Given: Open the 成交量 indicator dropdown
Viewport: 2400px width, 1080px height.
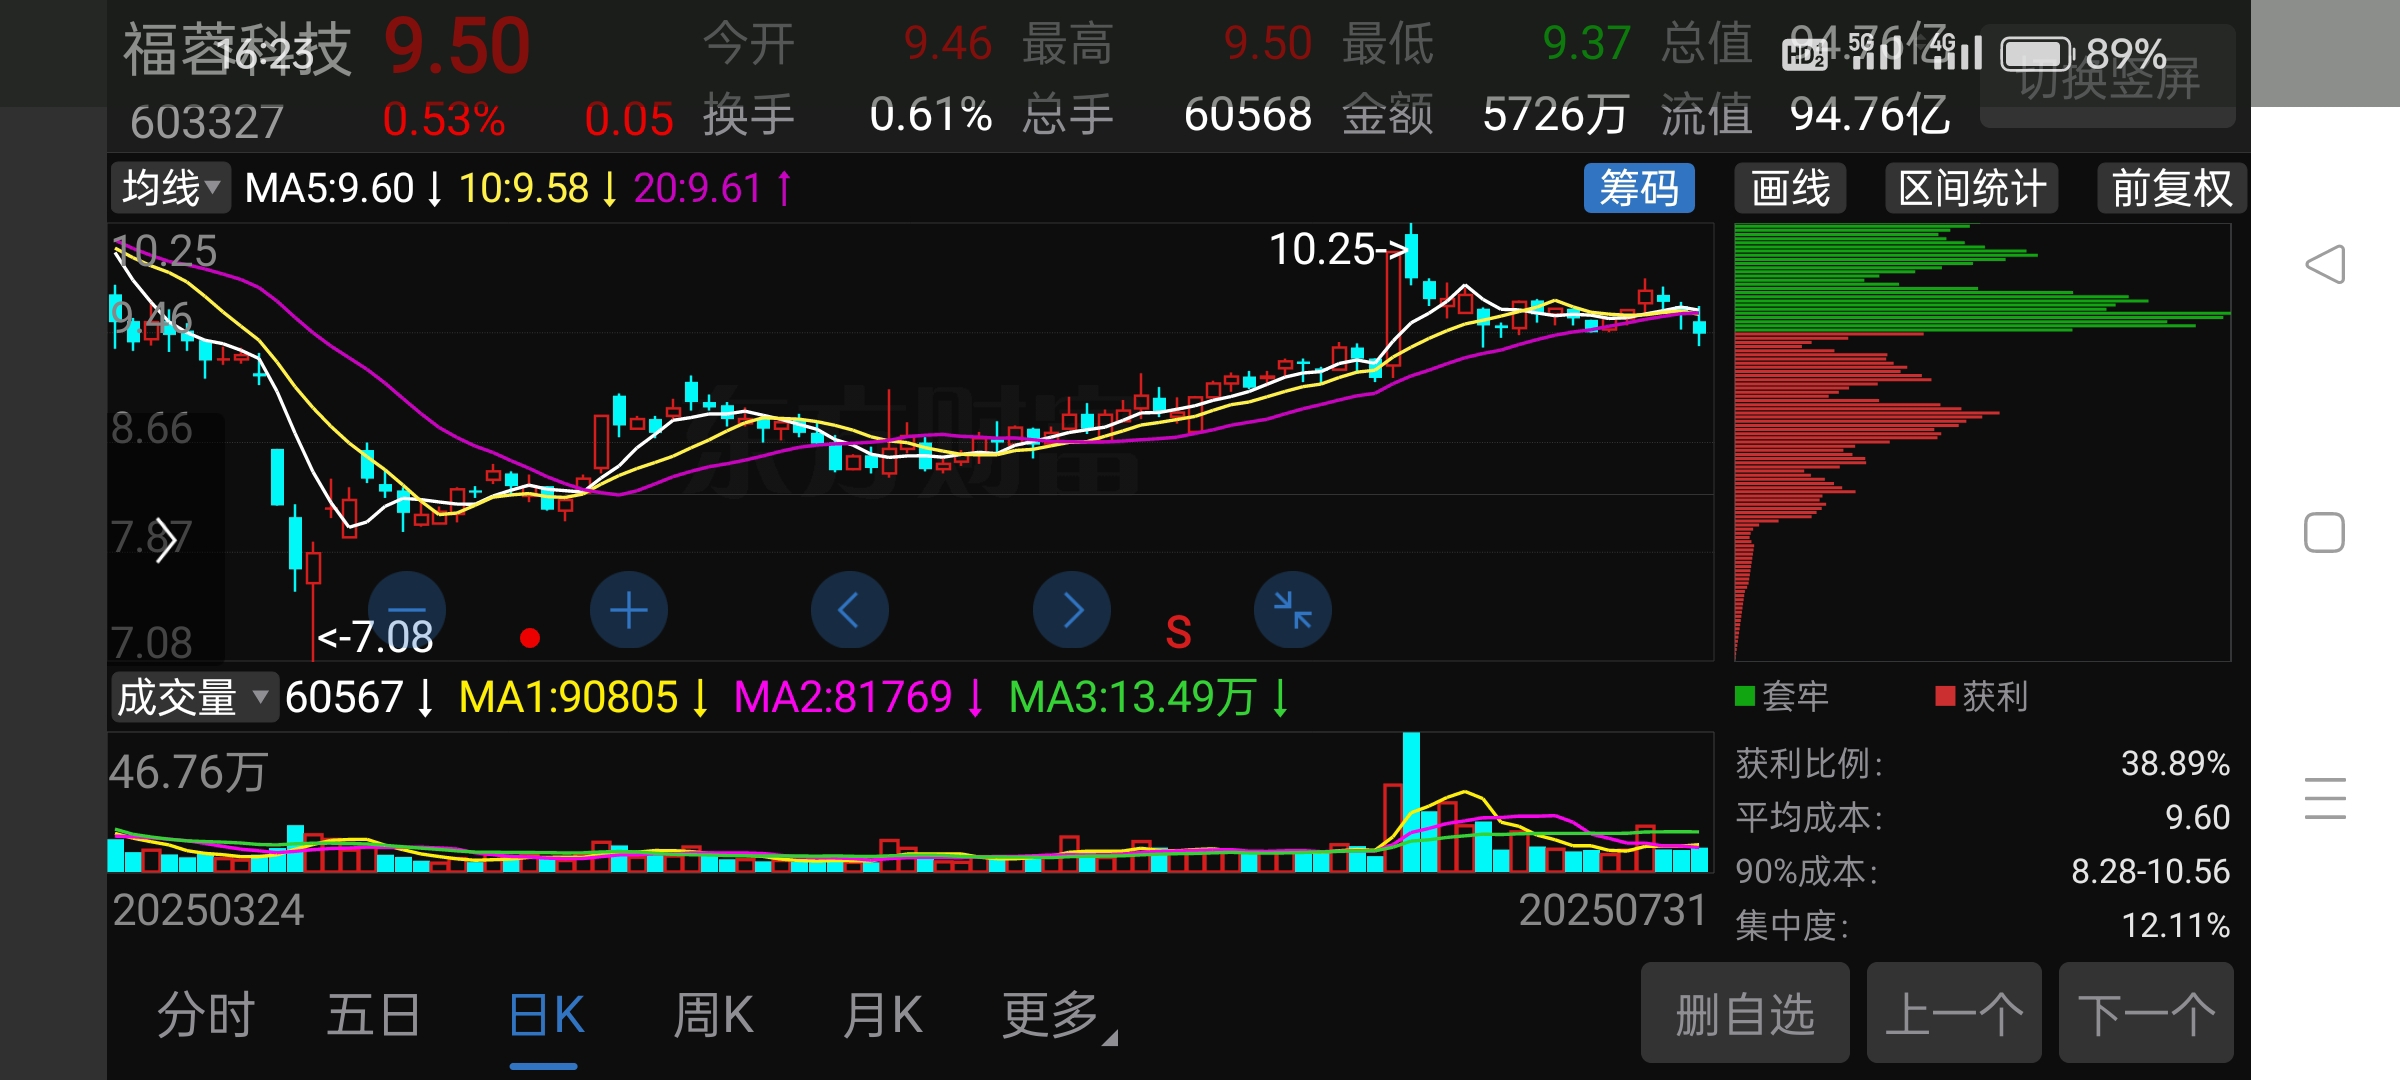Looking at the screenshot, I should pyautogui.click(x=194, y=697).
